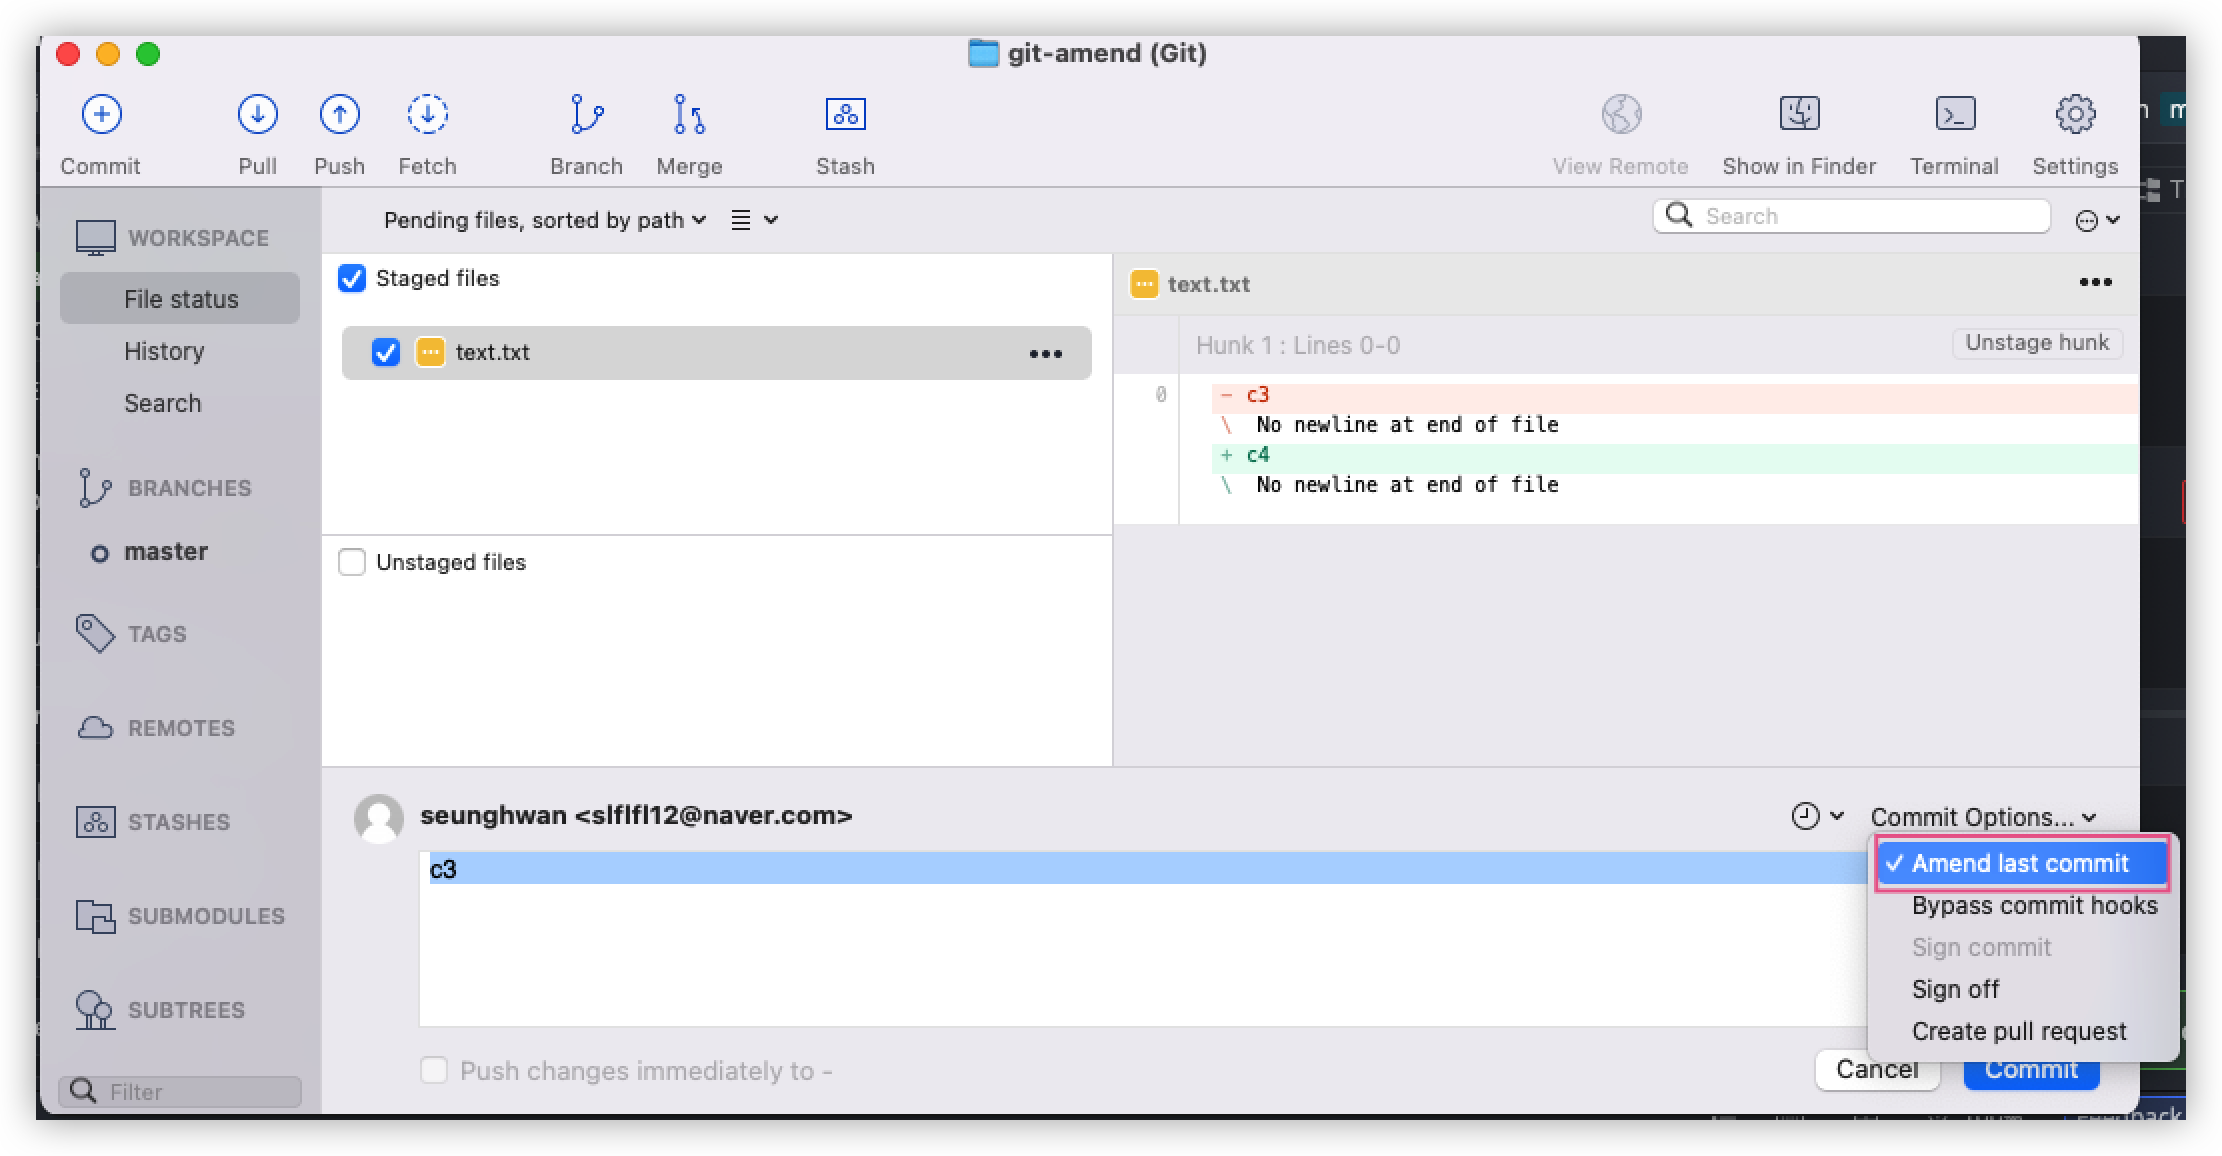This screenshot has height=1156, width=2222.
Task: Open Terminal from the toolbar
Action: tap(1954, 115)
